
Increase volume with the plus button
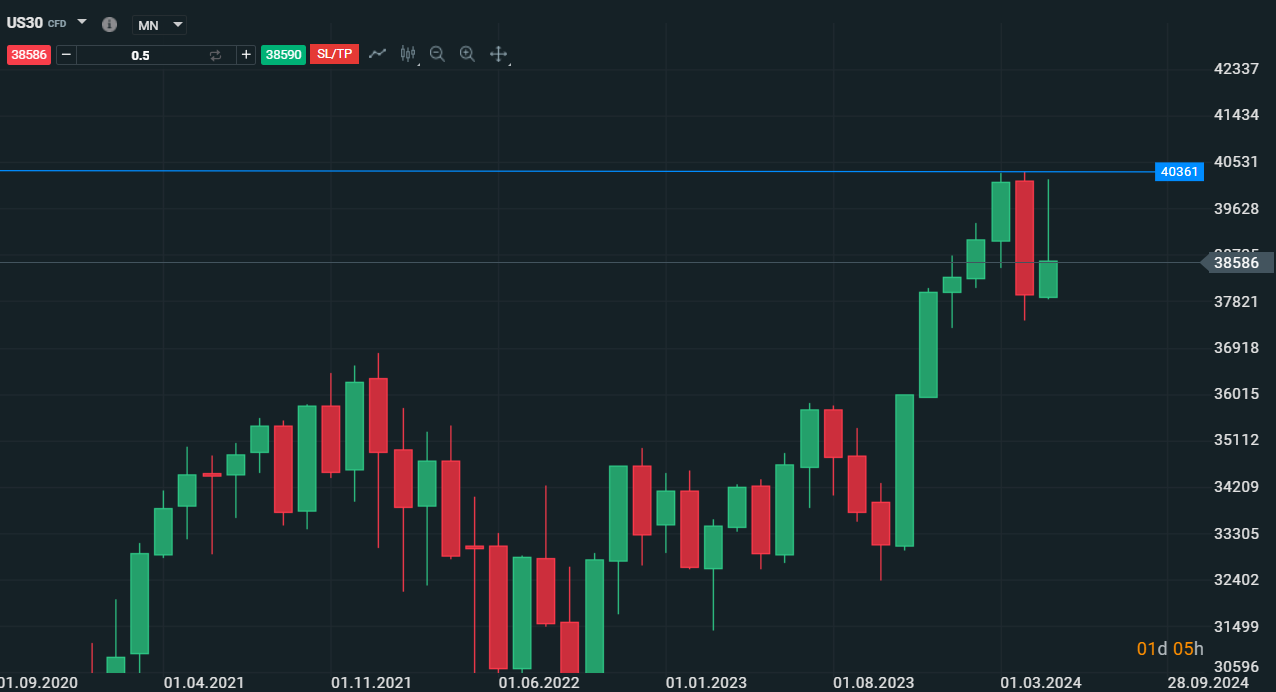[x=246, y=55]
